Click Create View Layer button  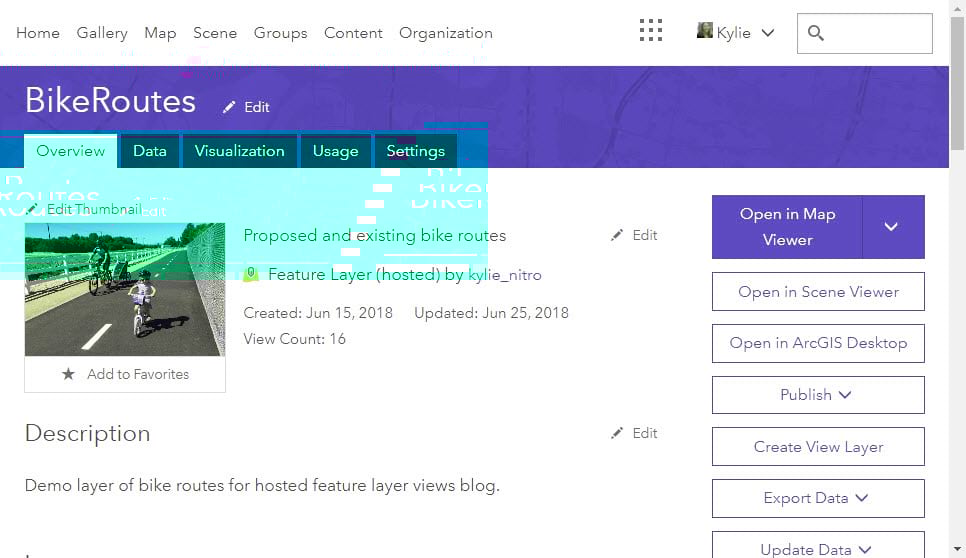point(818,447)
